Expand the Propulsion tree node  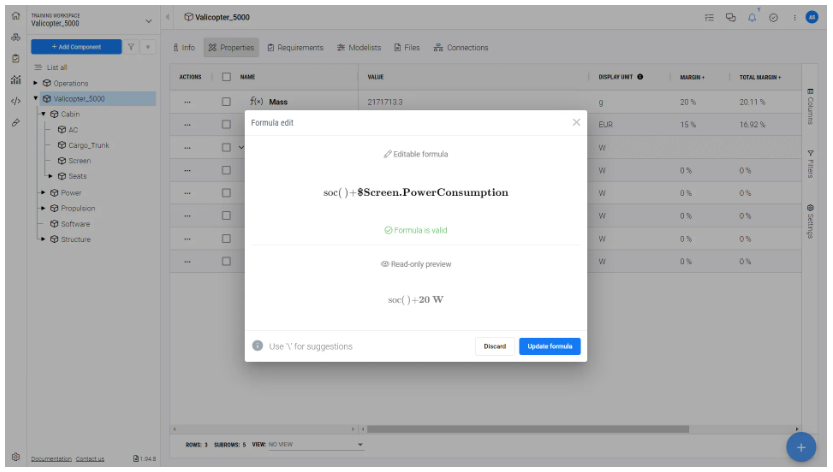tap(44, 208)
